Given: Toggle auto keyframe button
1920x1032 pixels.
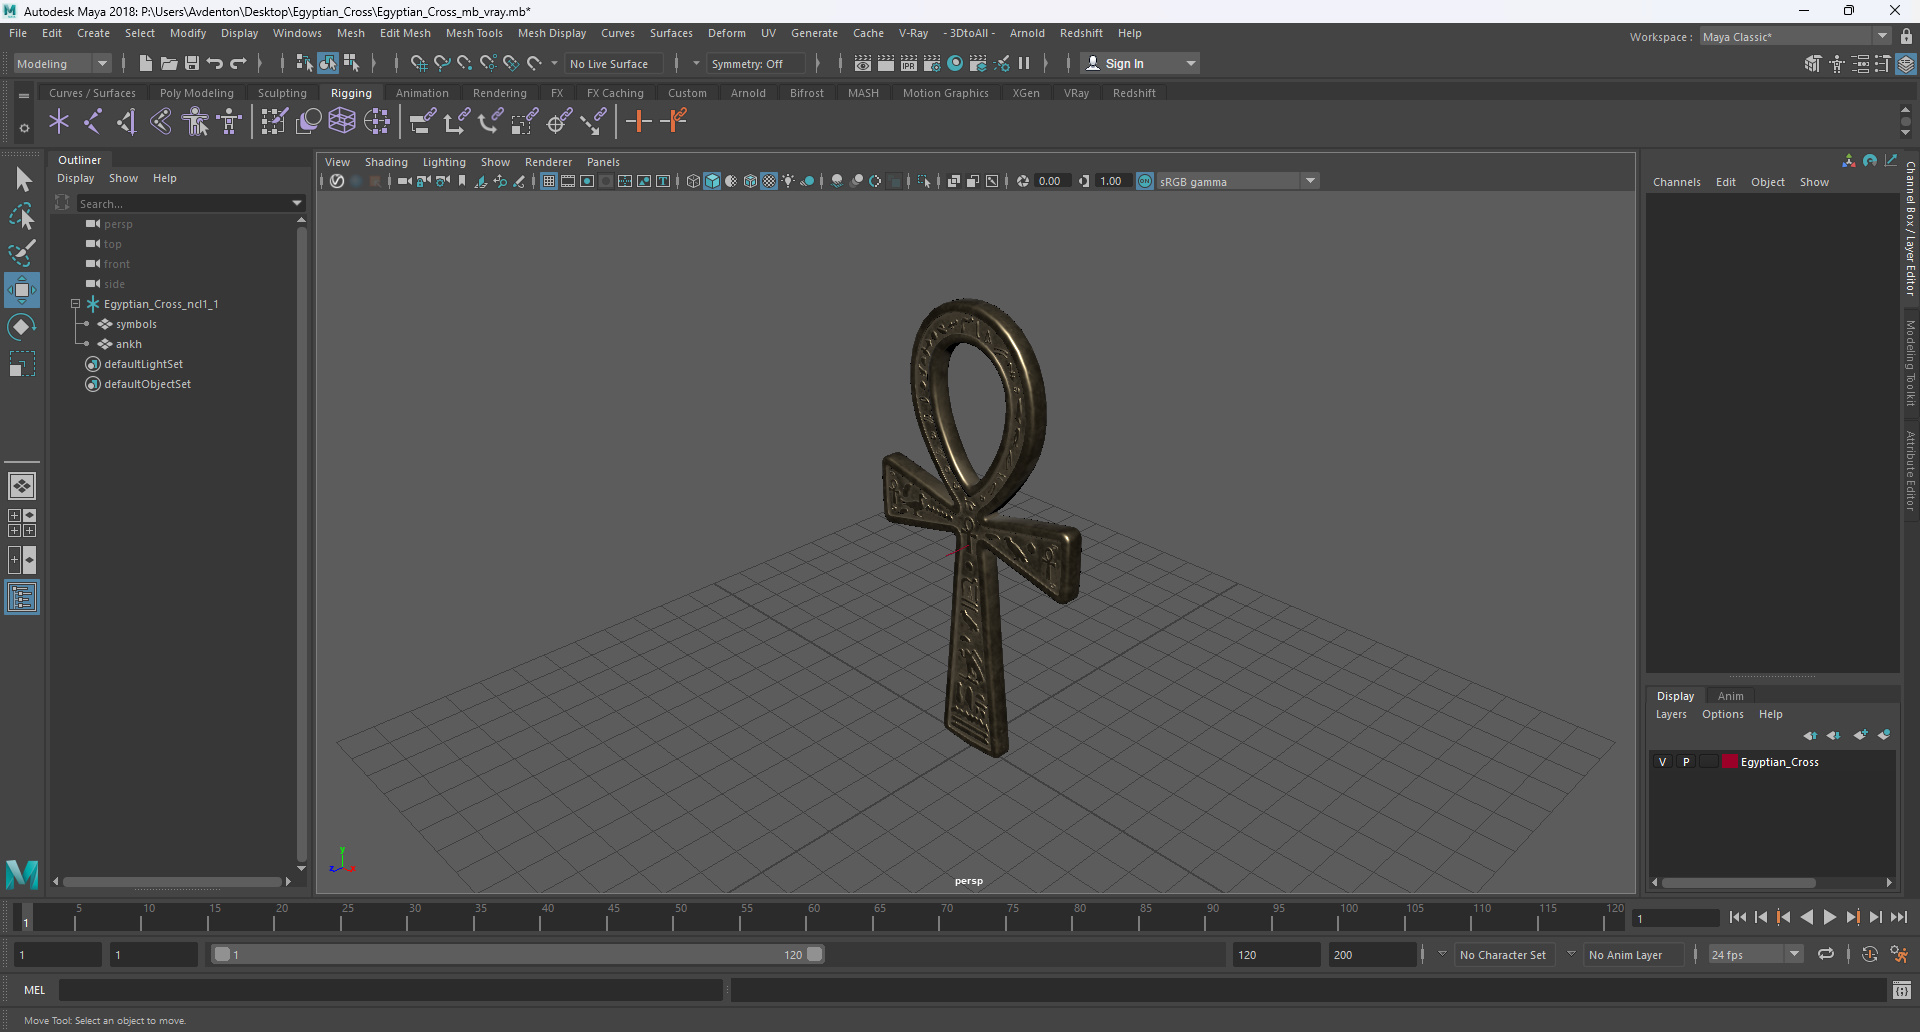Looking at the screenshot, I should [x=1870, y=955].
